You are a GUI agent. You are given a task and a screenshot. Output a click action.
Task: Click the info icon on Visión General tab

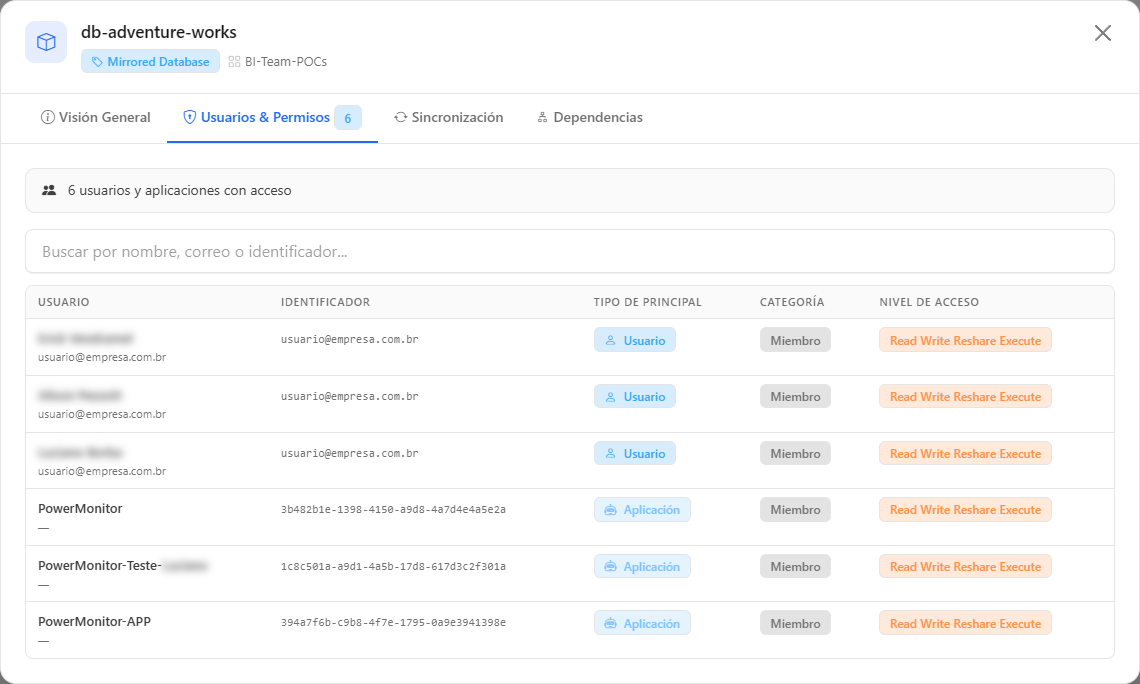48,117
